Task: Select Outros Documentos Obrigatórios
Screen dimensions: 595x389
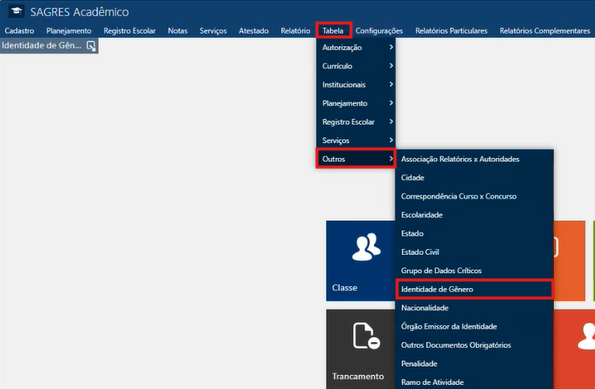Action: [x=474, y=345]
